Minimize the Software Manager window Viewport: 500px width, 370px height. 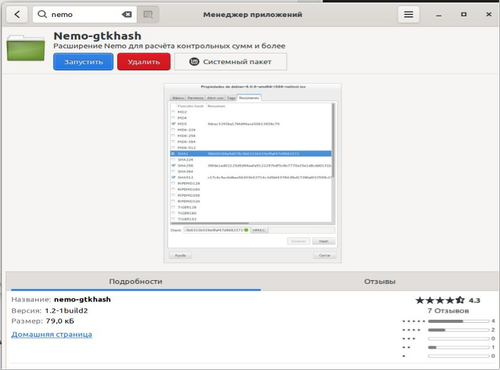439,15
